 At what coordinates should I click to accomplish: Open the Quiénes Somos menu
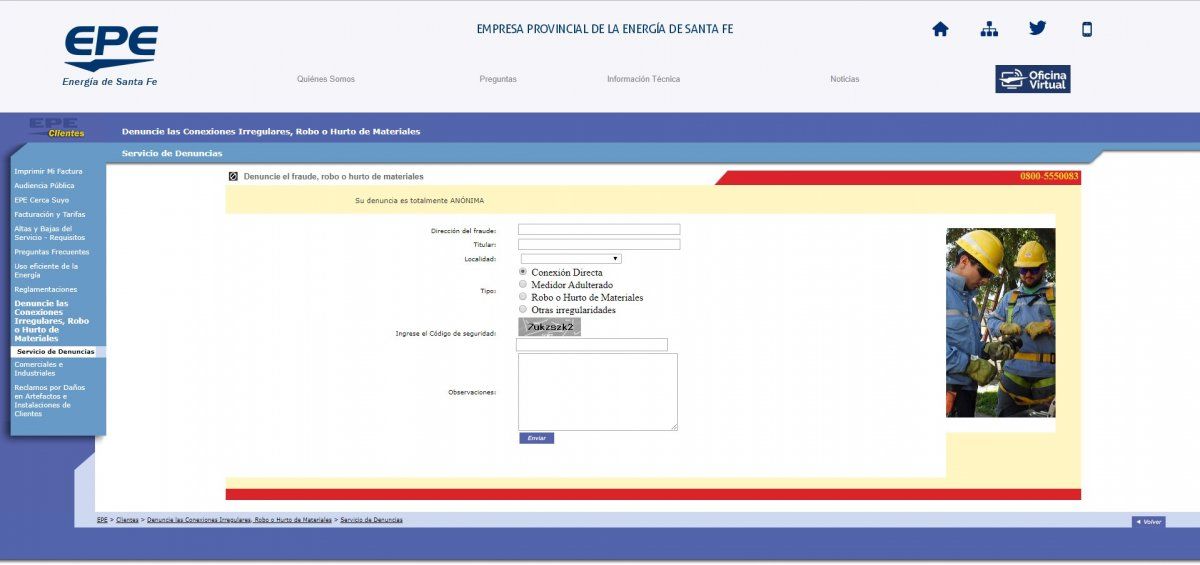(x=326, y=79)
